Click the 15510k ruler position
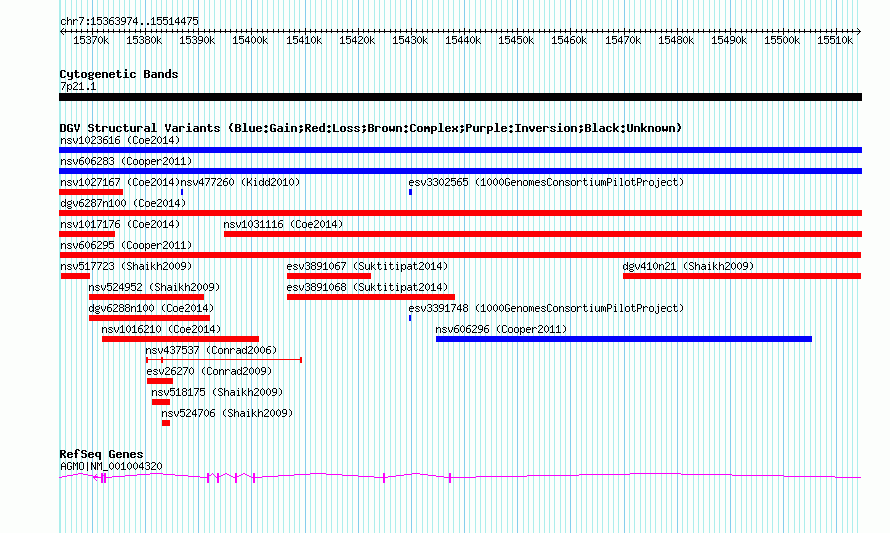 click(x=835, y=40)
